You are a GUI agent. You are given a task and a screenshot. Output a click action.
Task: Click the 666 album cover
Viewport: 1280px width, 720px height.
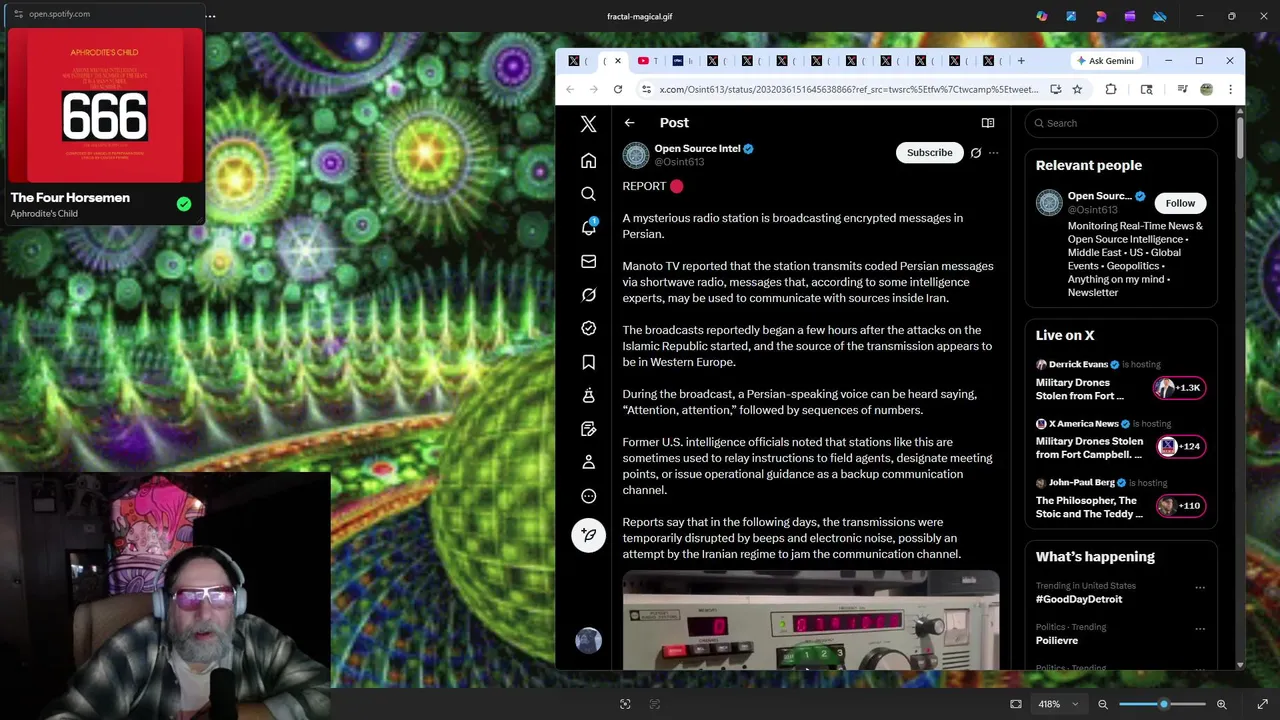pos(105,106)
